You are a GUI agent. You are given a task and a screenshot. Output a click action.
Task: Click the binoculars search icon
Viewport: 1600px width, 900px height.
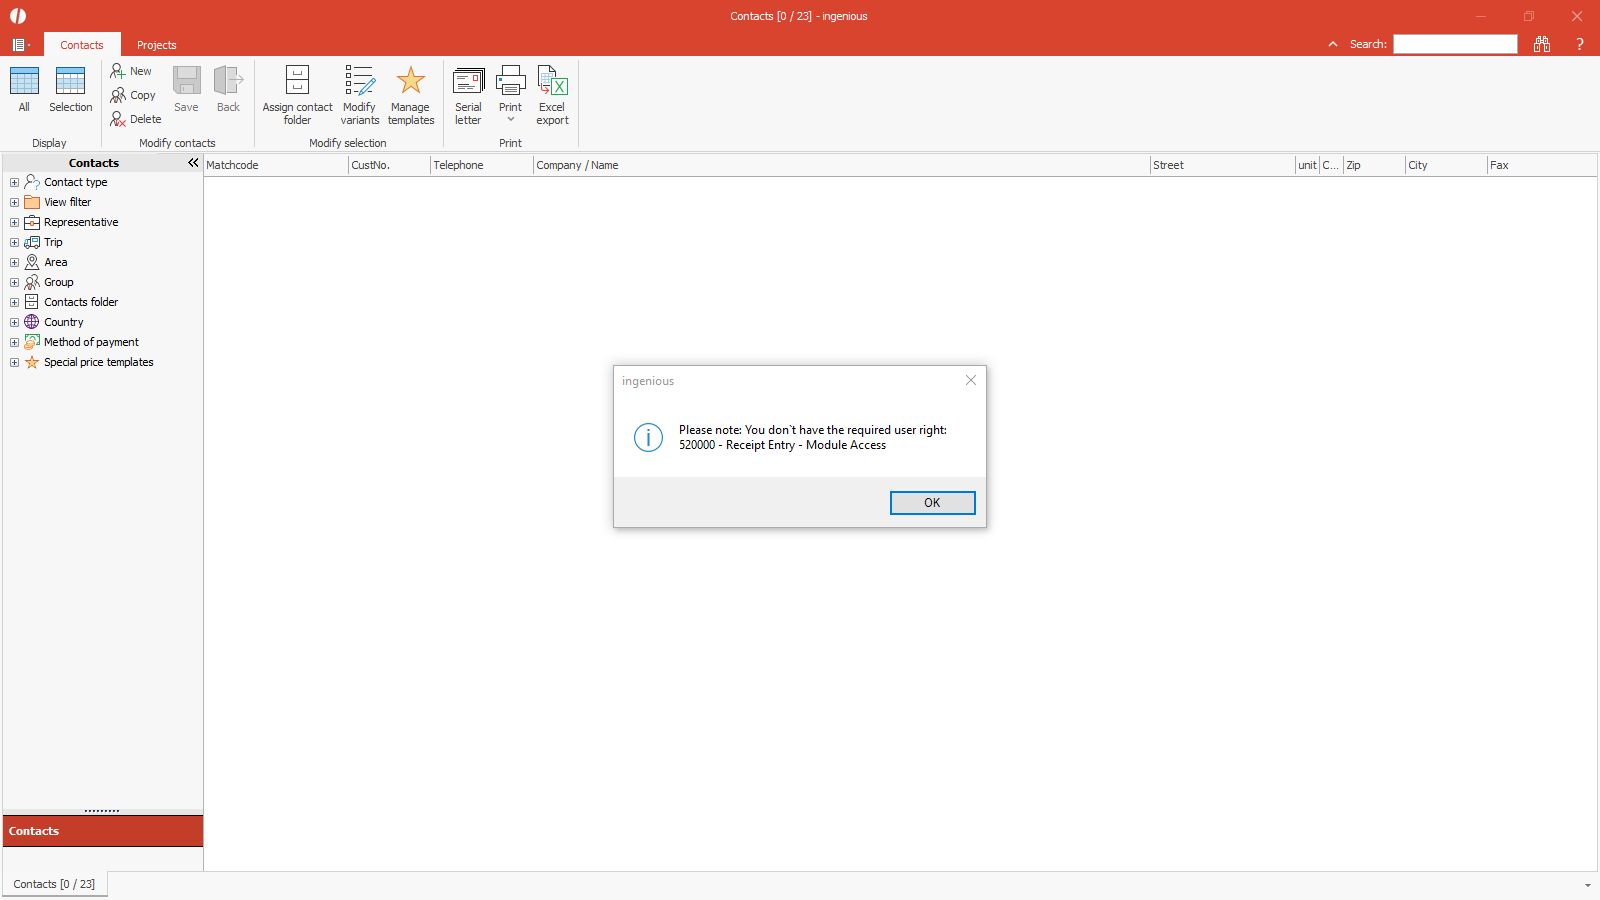[1542, 44]
